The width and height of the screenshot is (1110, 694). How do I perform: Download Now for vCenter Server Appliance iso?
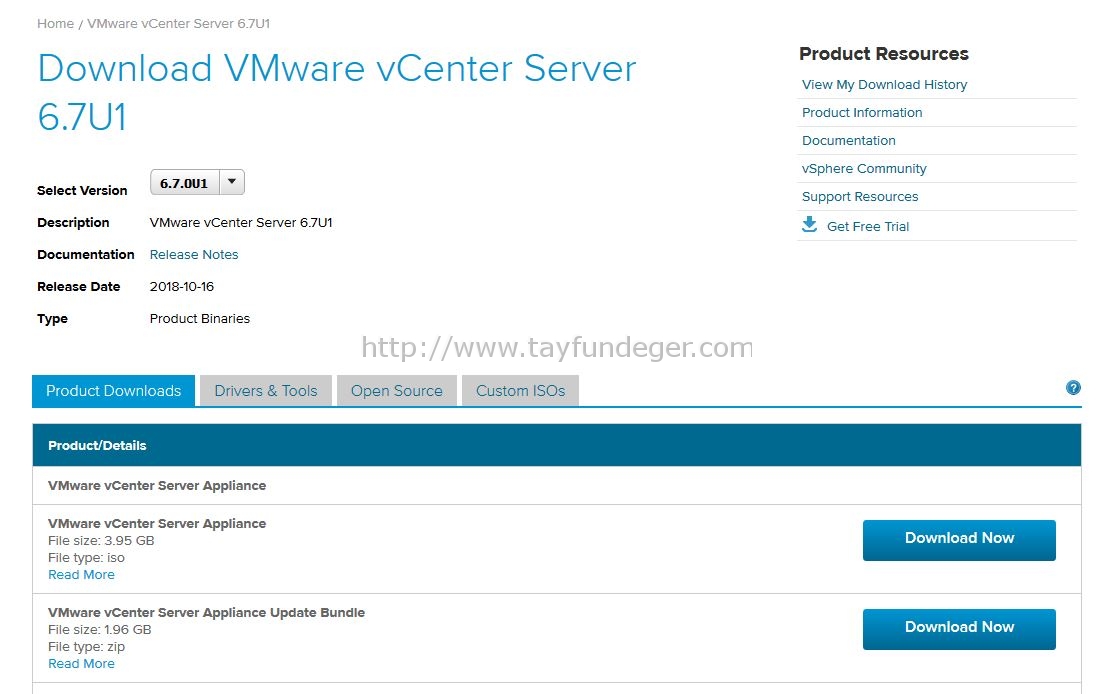[959, 540]
